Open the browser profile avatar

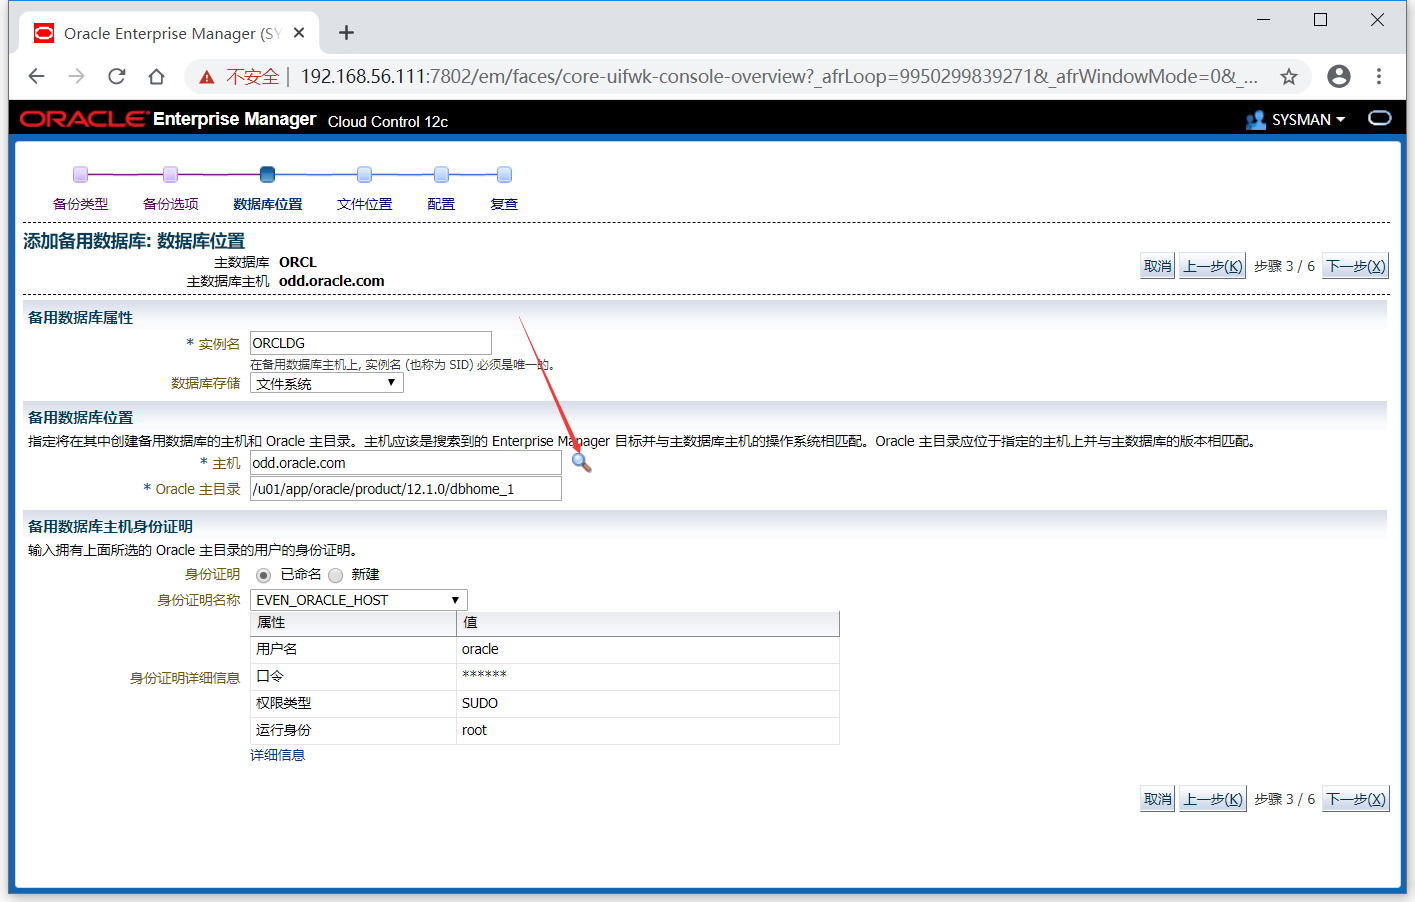(x=1339, y=76)
